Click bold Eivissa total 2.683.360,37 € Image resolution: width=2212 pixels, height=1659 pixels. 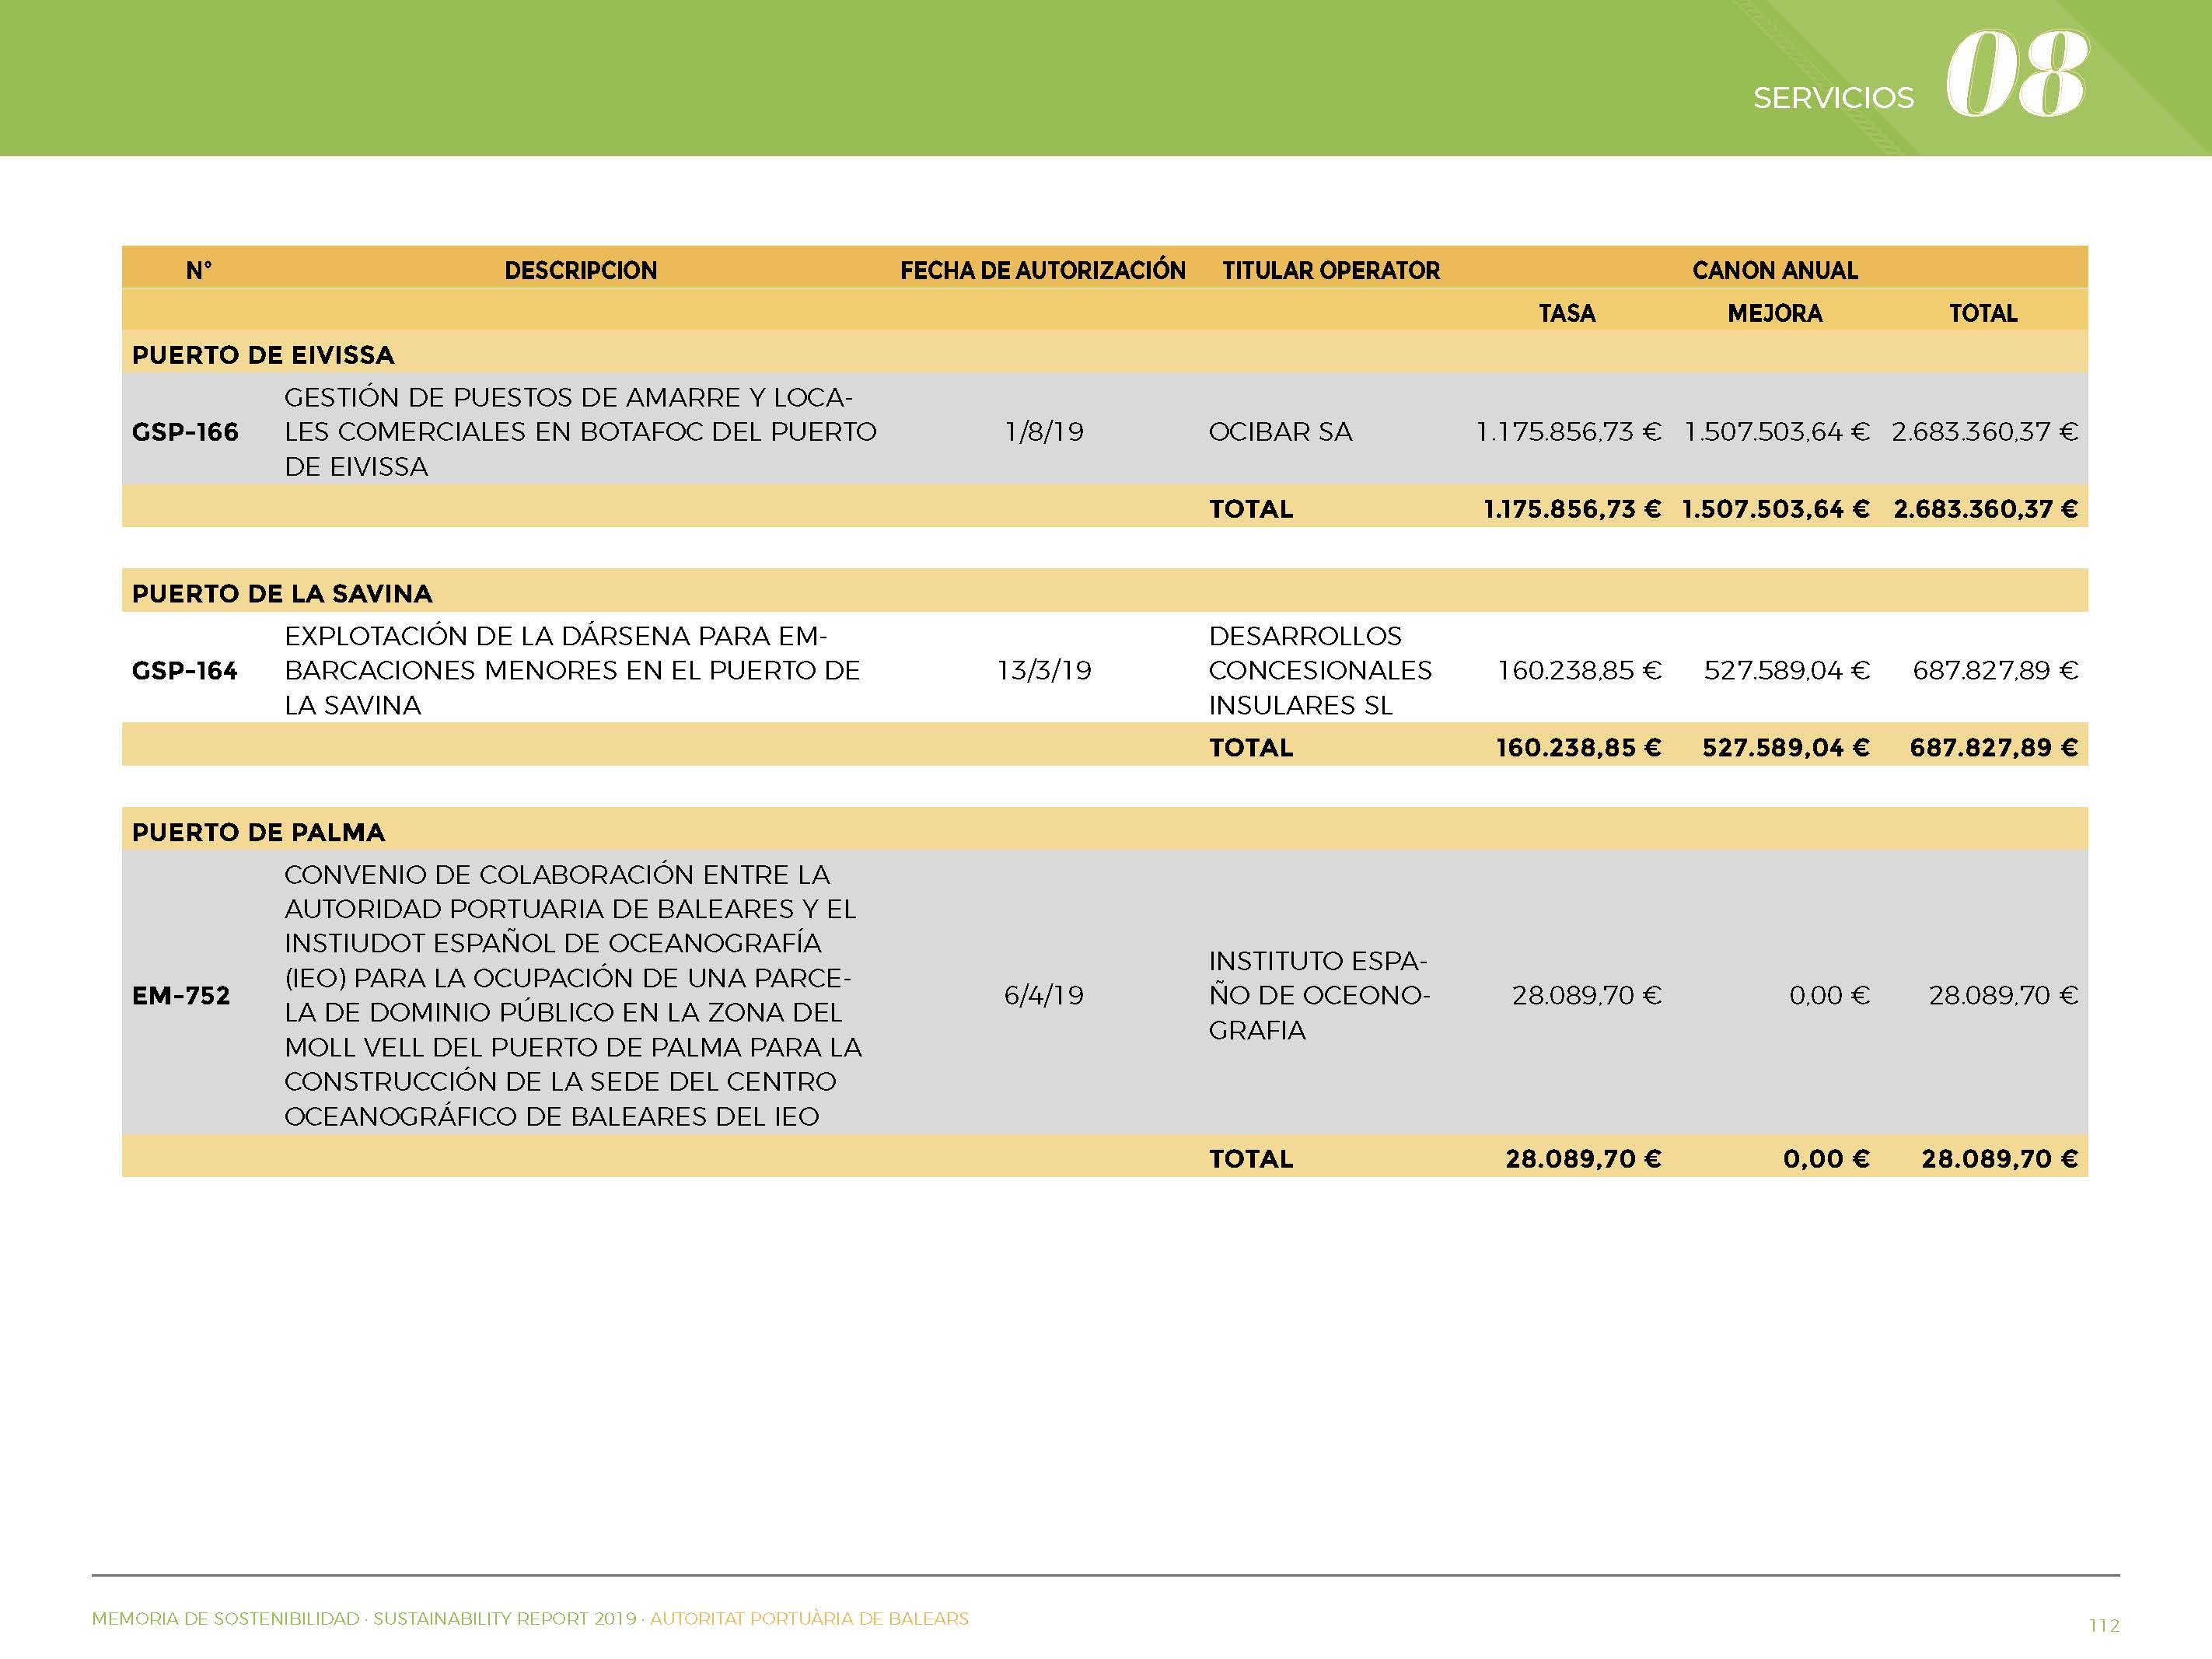1986,509
